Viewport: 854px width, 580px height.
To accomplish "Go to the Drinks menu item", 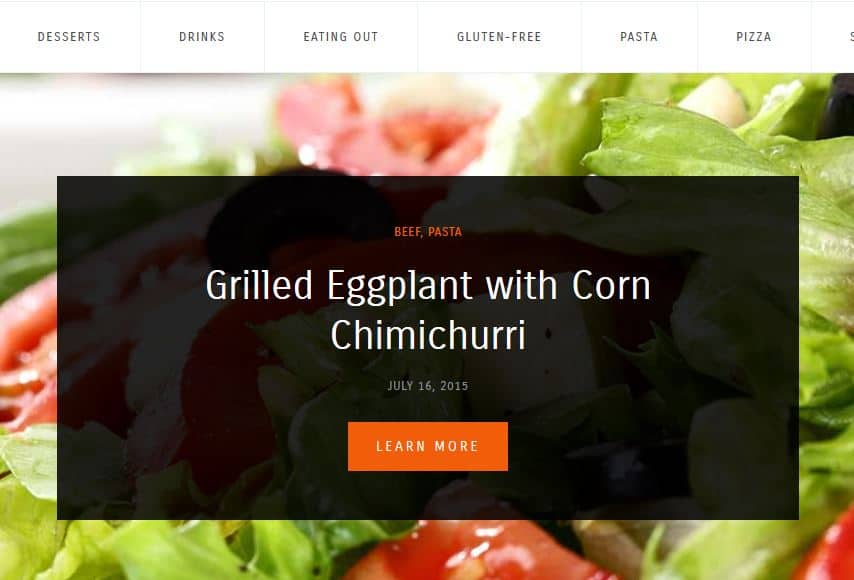I will point(202,36).
